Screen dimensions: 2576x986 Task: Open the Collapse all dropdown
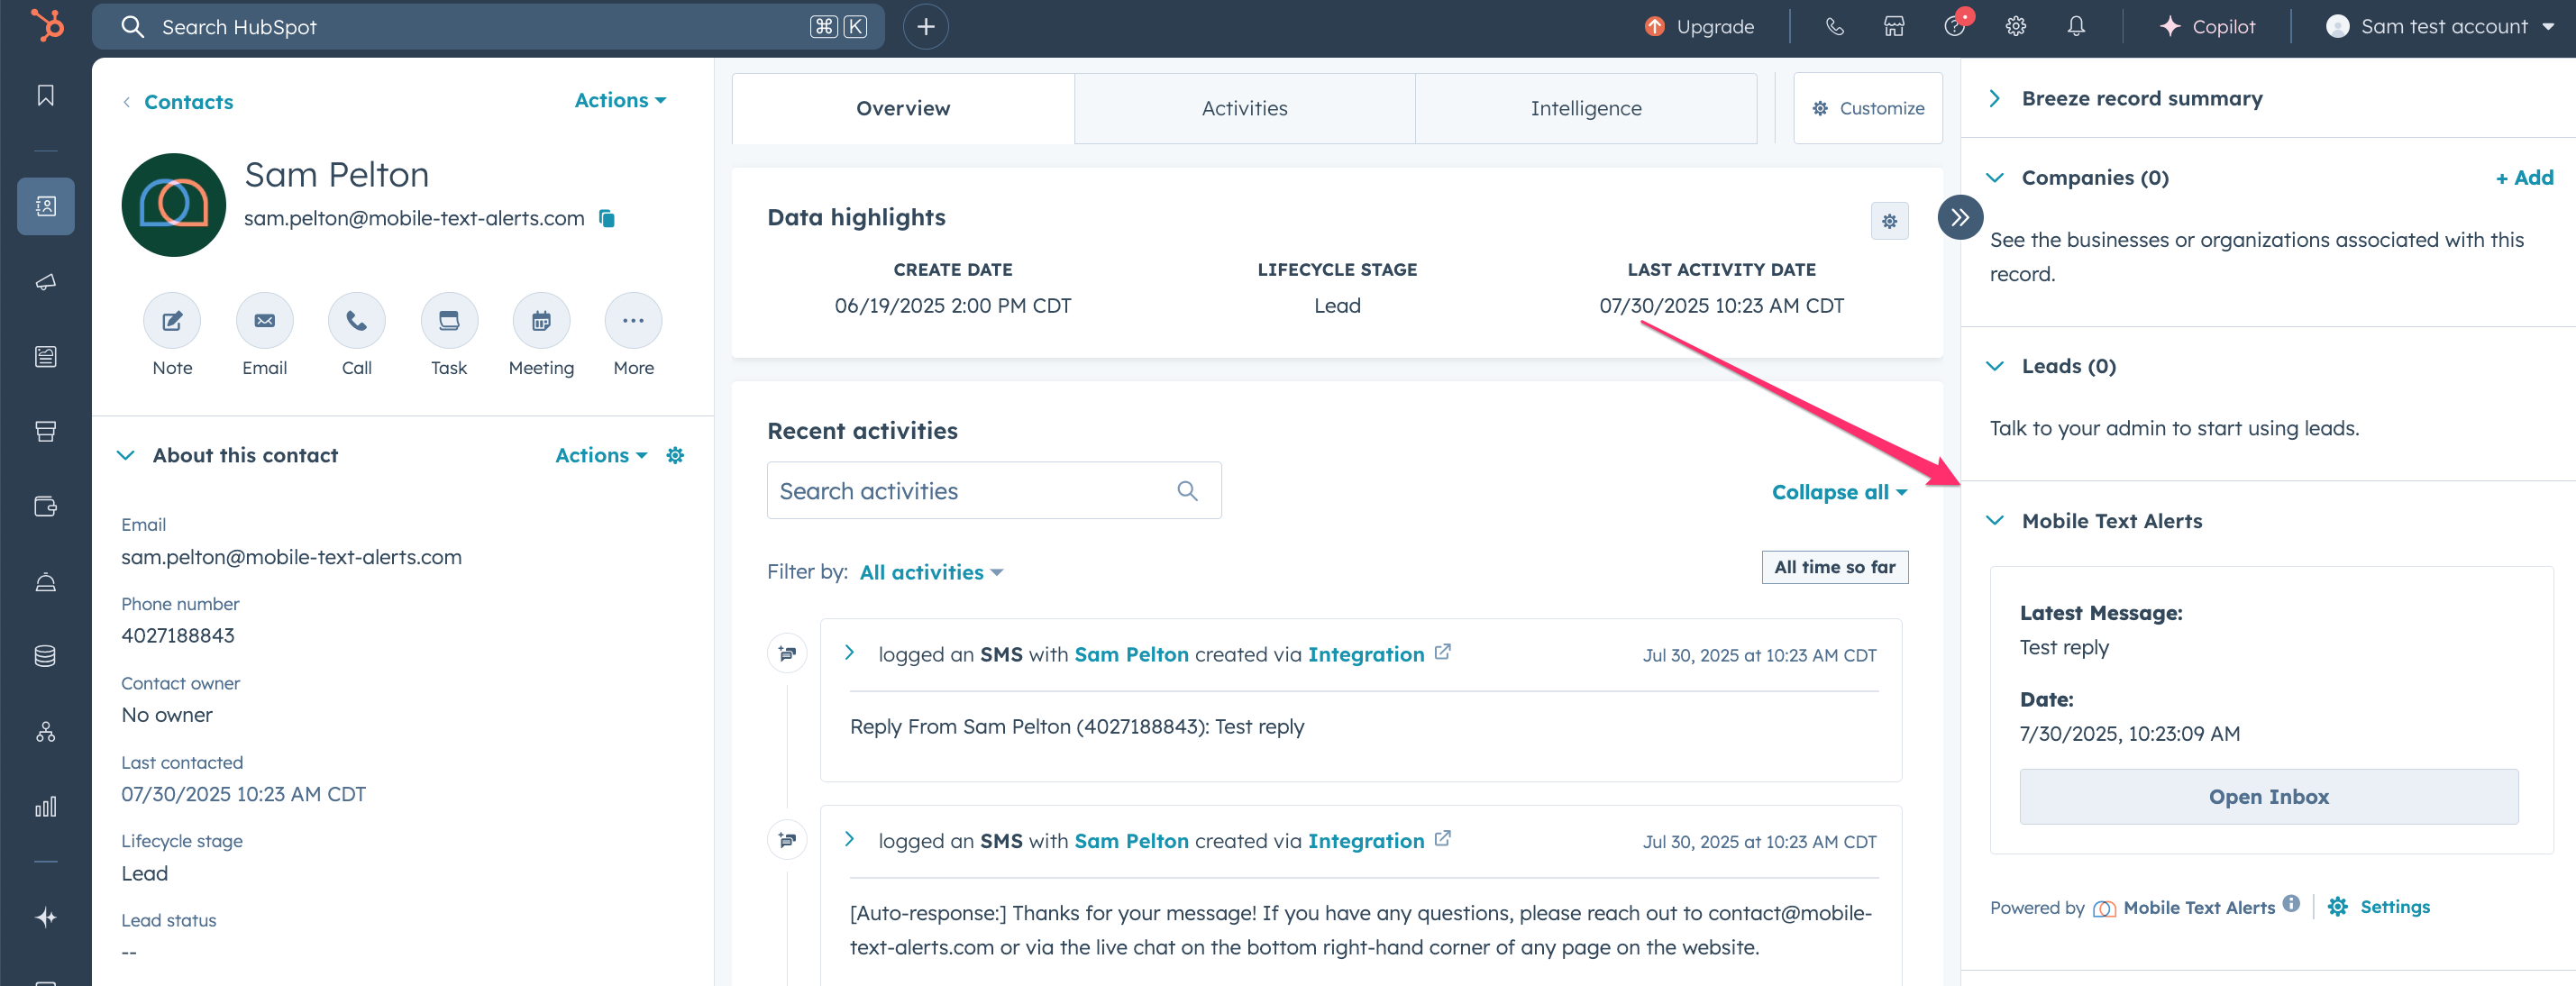pyautogui.click(x=1838, y=492)
